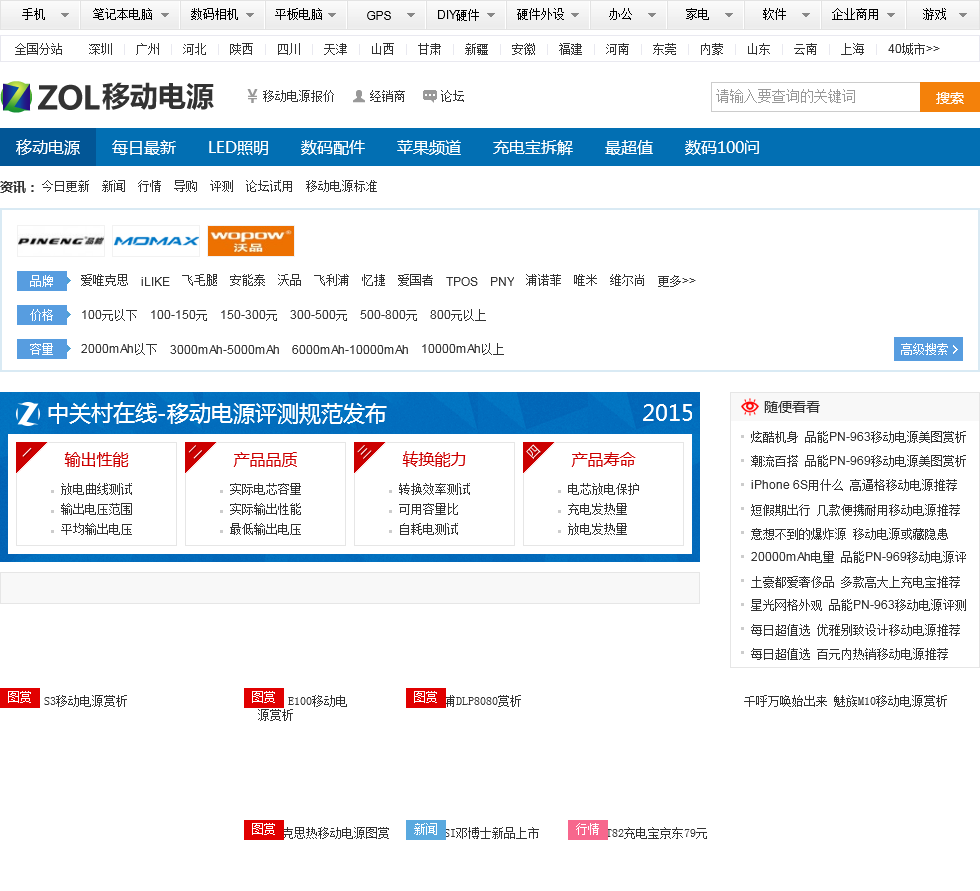Open the 今日更新 news link

[x=66, y=186]
